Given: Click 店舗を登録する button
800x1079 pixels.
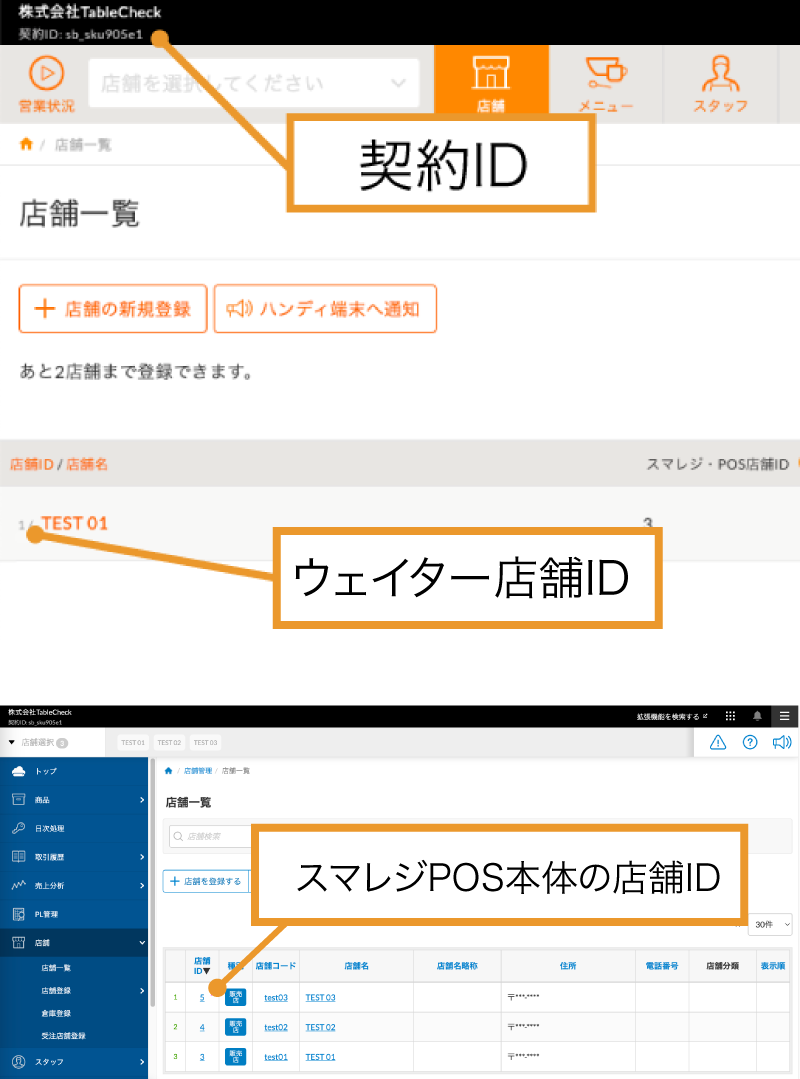Looking at the screenshot, I should (206, 882).
